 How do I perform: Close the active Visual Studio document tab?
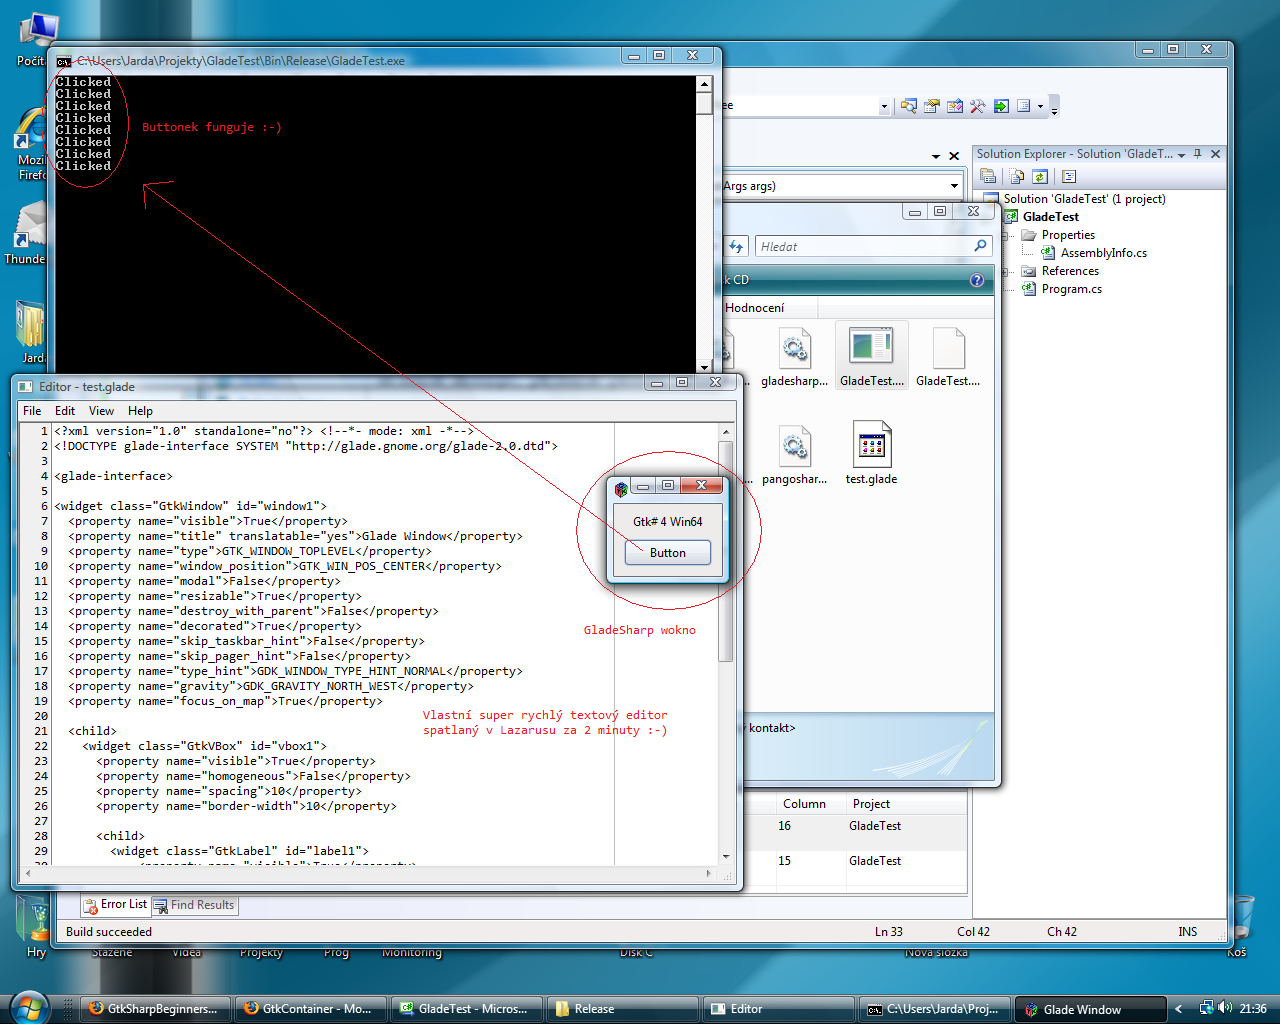[954, 156]
